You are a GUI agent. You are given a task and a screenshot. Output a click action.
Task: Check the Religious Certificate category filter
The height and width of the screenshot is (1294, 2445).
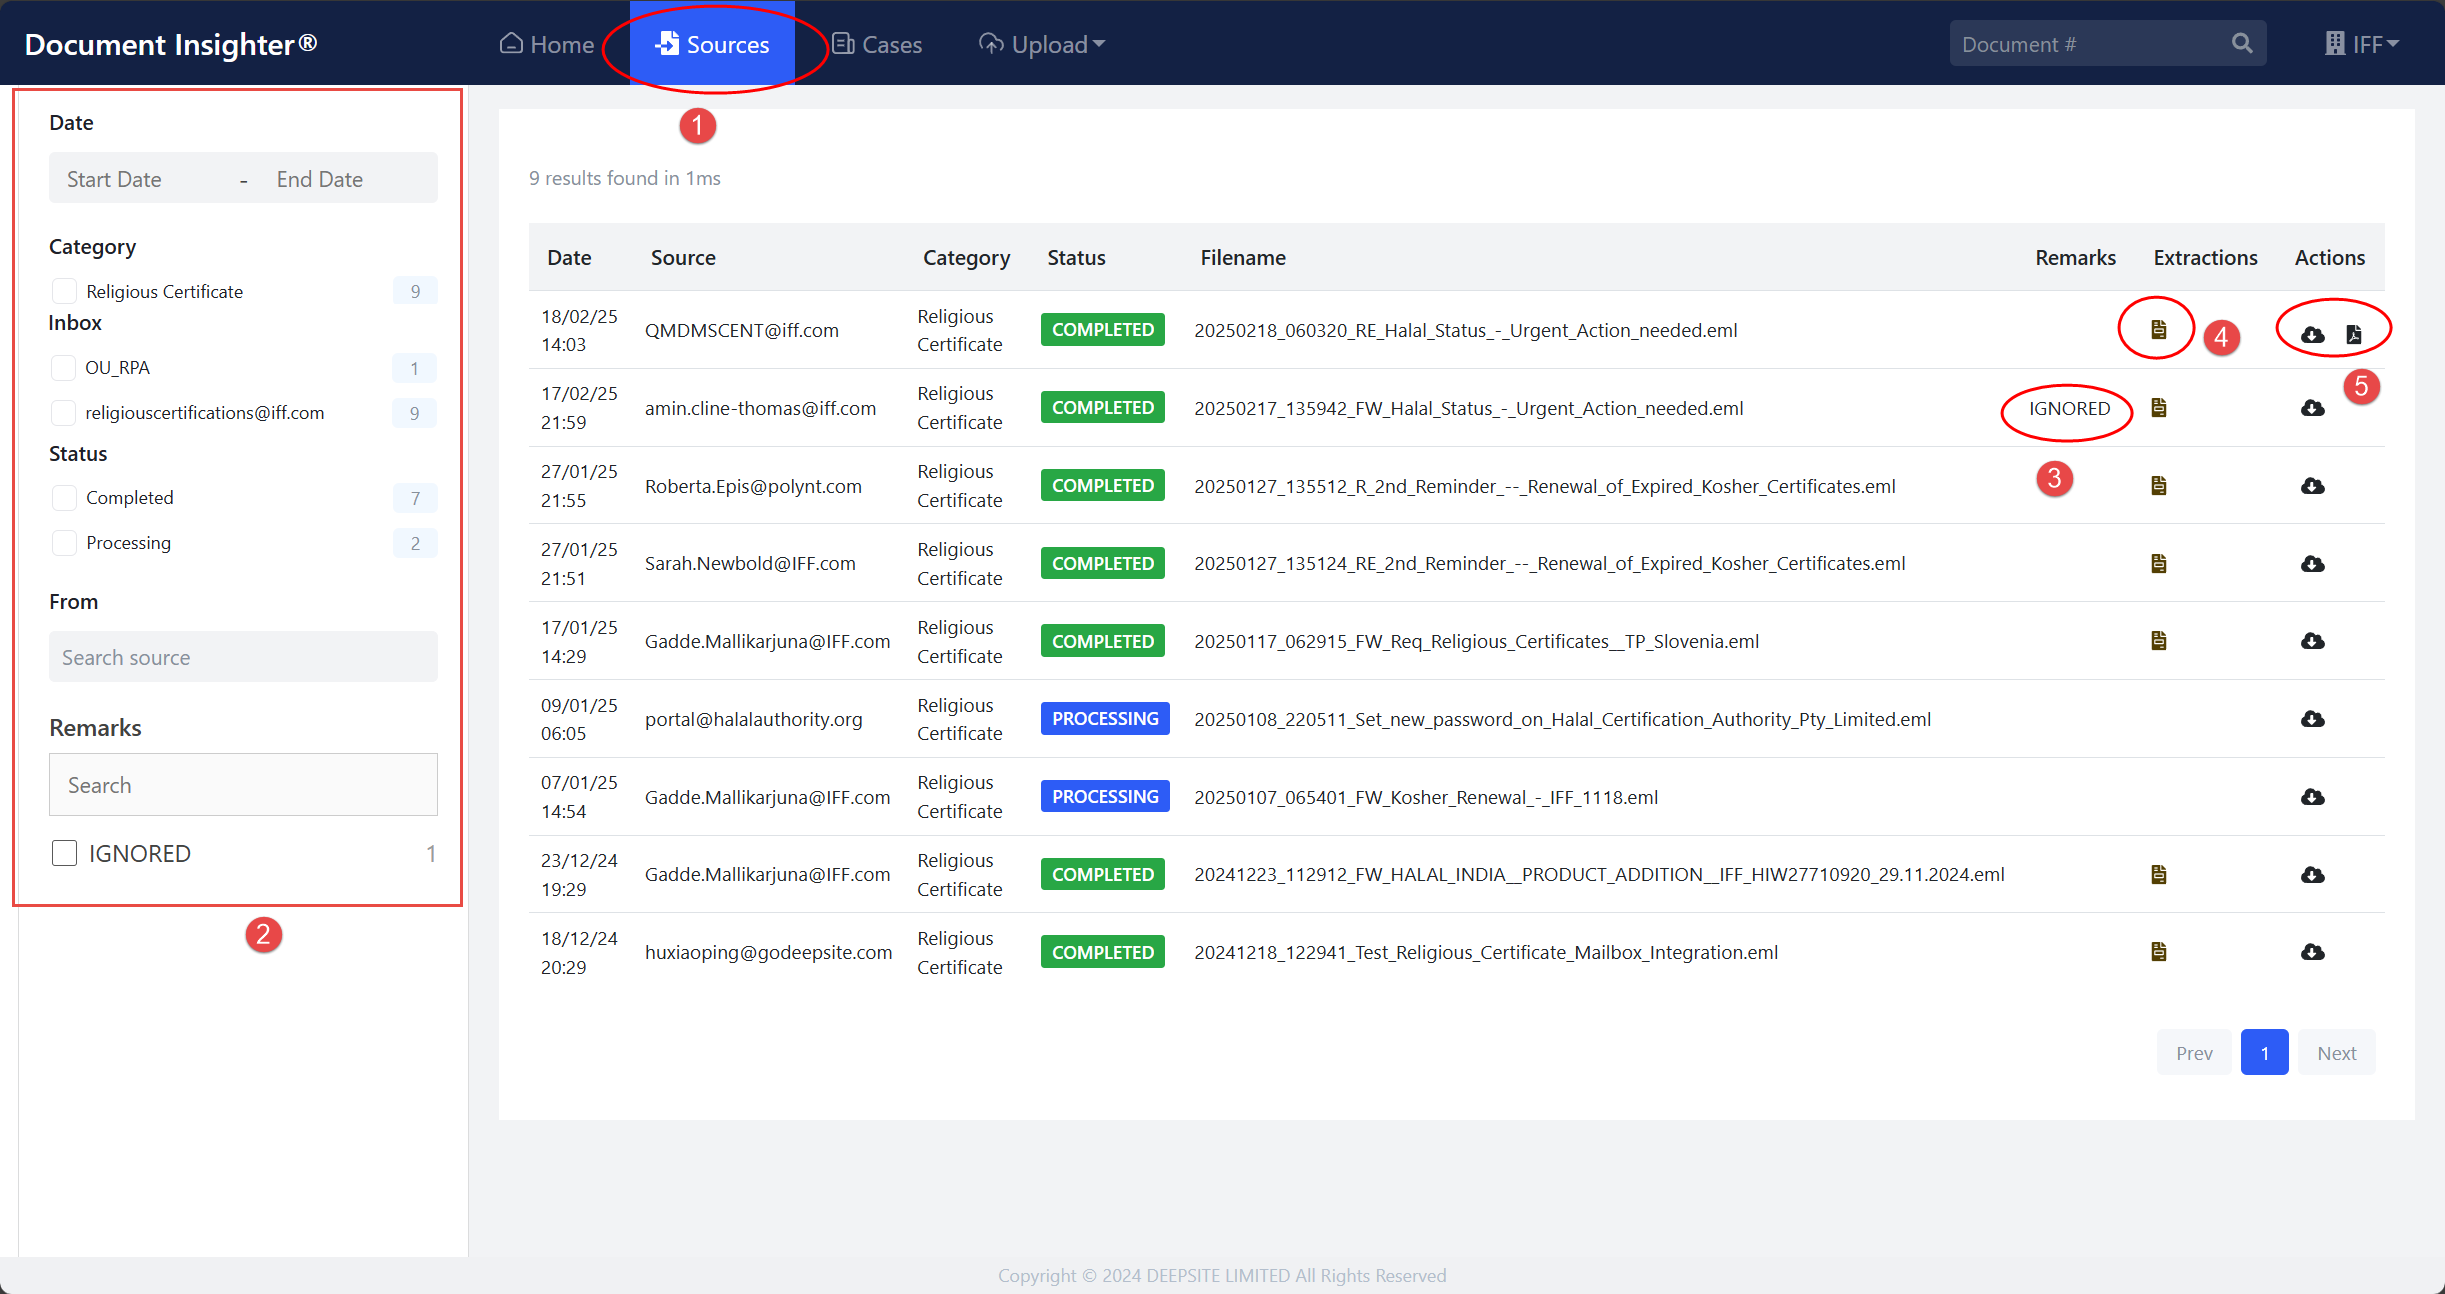[64, 291]
